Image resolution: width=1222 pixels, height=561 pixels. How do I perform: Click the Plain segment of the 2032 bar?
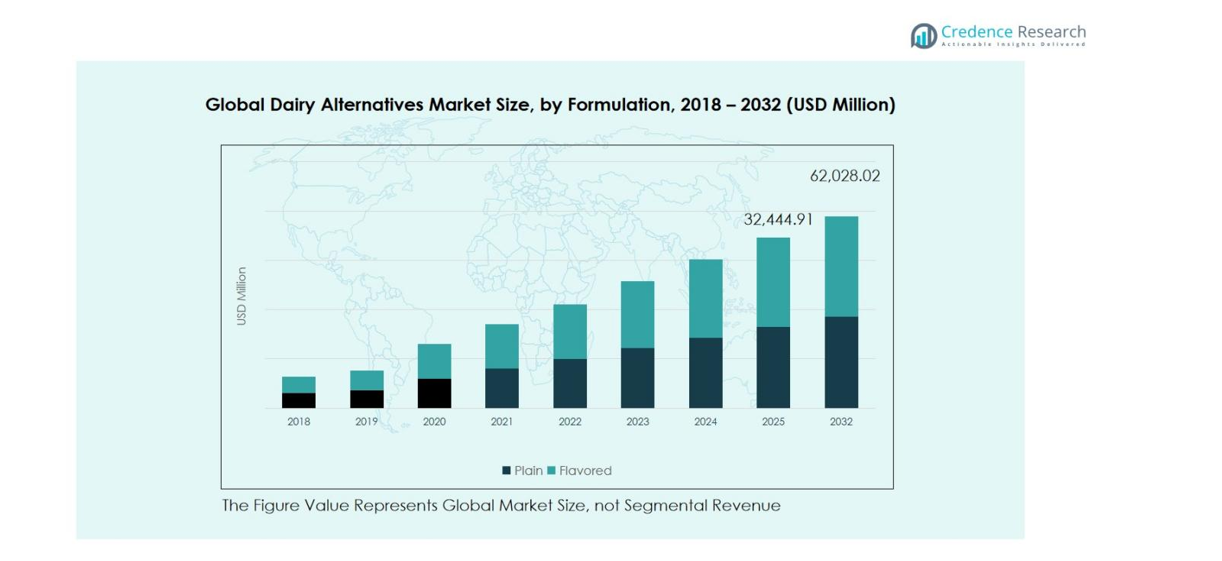(x=841, y=362)
